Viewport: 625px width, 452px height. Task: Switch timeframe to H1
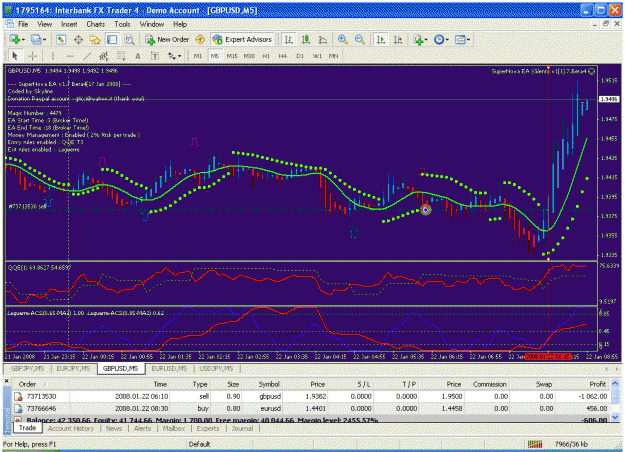[x=266, y=56]
